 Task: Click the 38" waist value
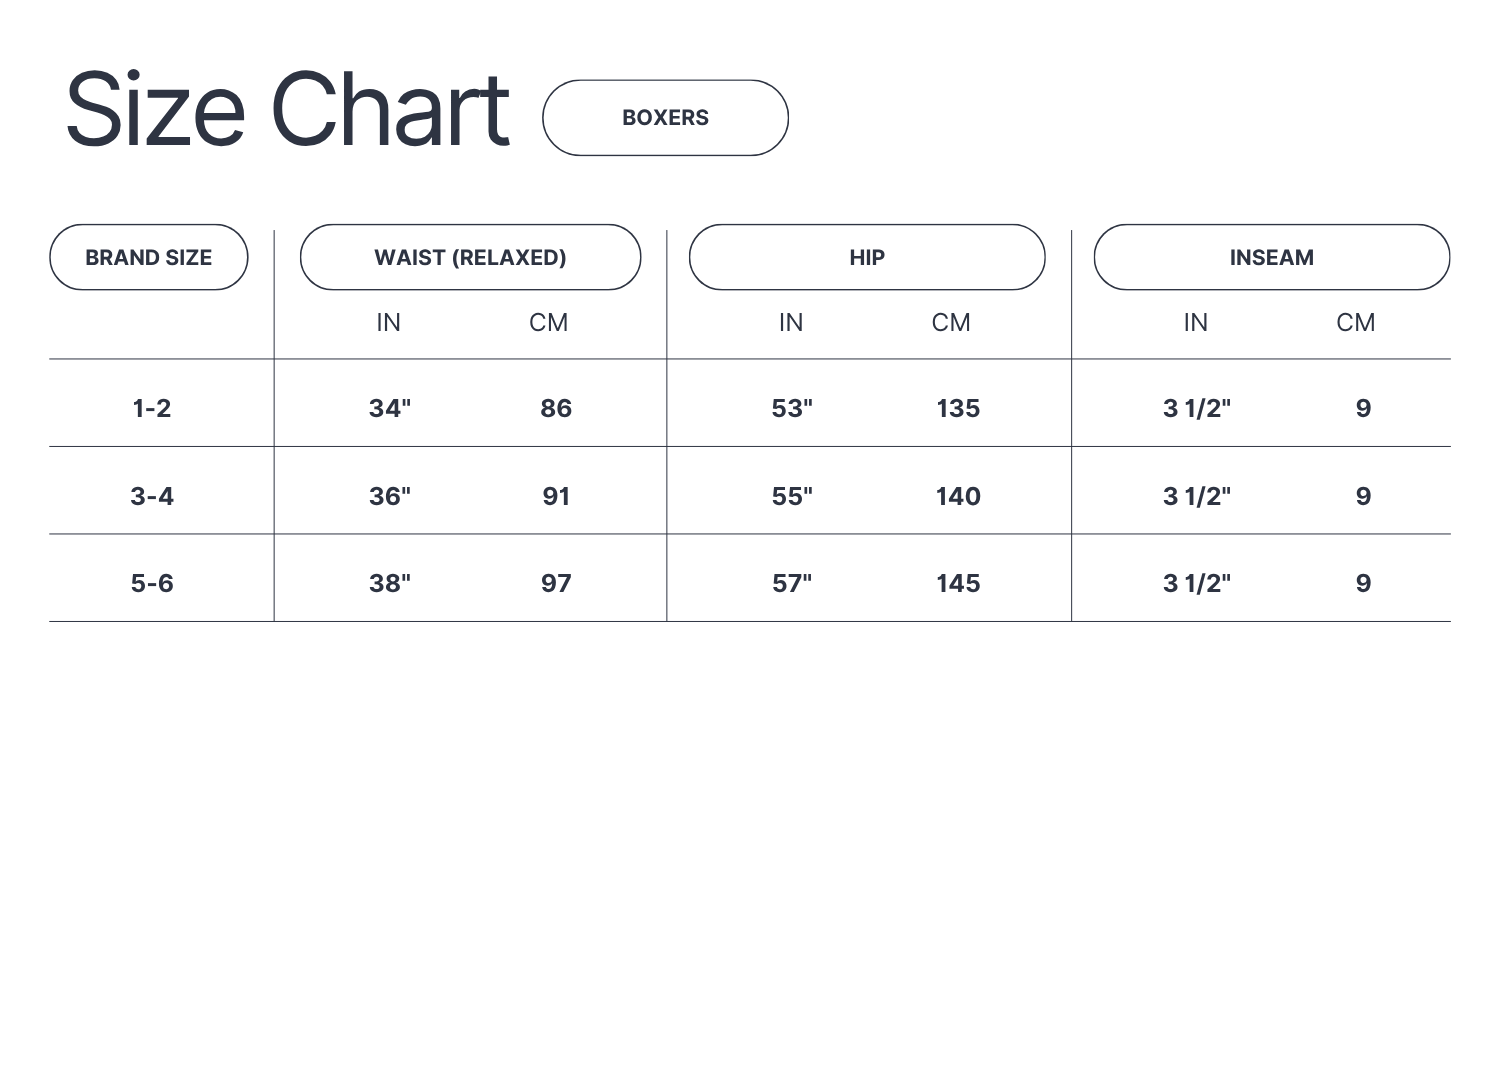pyautogui.click(x=390, y=583)
